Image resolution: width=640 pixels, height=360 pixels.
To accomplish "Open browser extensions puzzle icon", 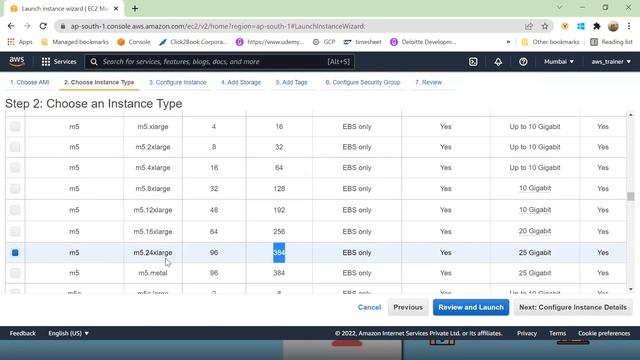I will point(597,26).
